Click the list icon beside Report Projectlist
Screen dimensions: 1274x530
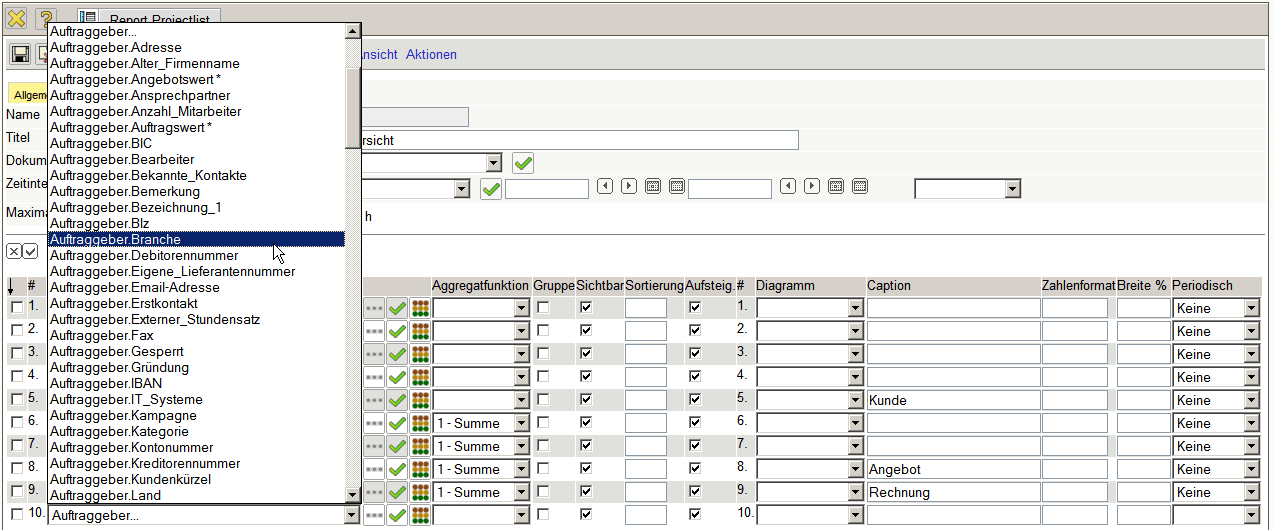pyautogui.click(x=88, y=18)
